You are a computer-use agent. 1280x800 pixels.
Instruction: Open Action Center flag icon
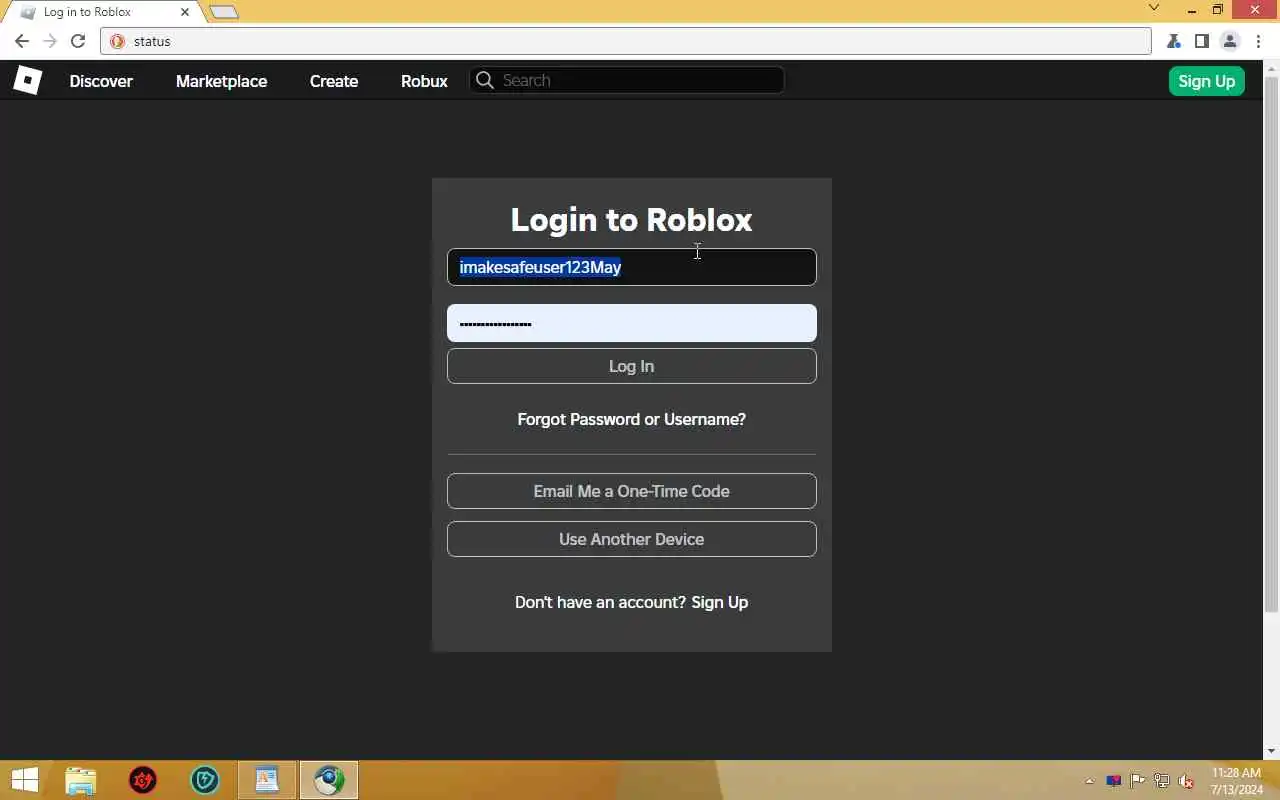point(1137,781)
